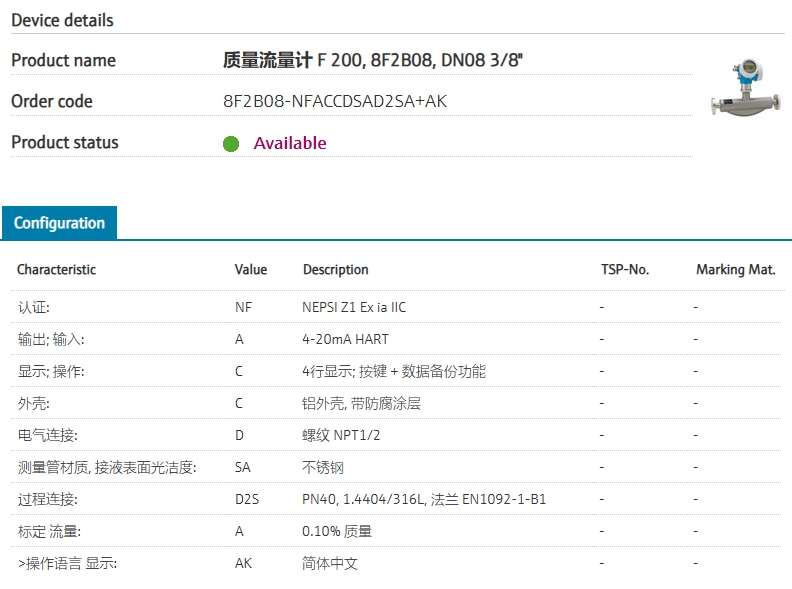The height and width of the screenshot is (589, 792).
Task: Select the PN40, 1.4404/316L flange description
Action: (x=424, y=500)
